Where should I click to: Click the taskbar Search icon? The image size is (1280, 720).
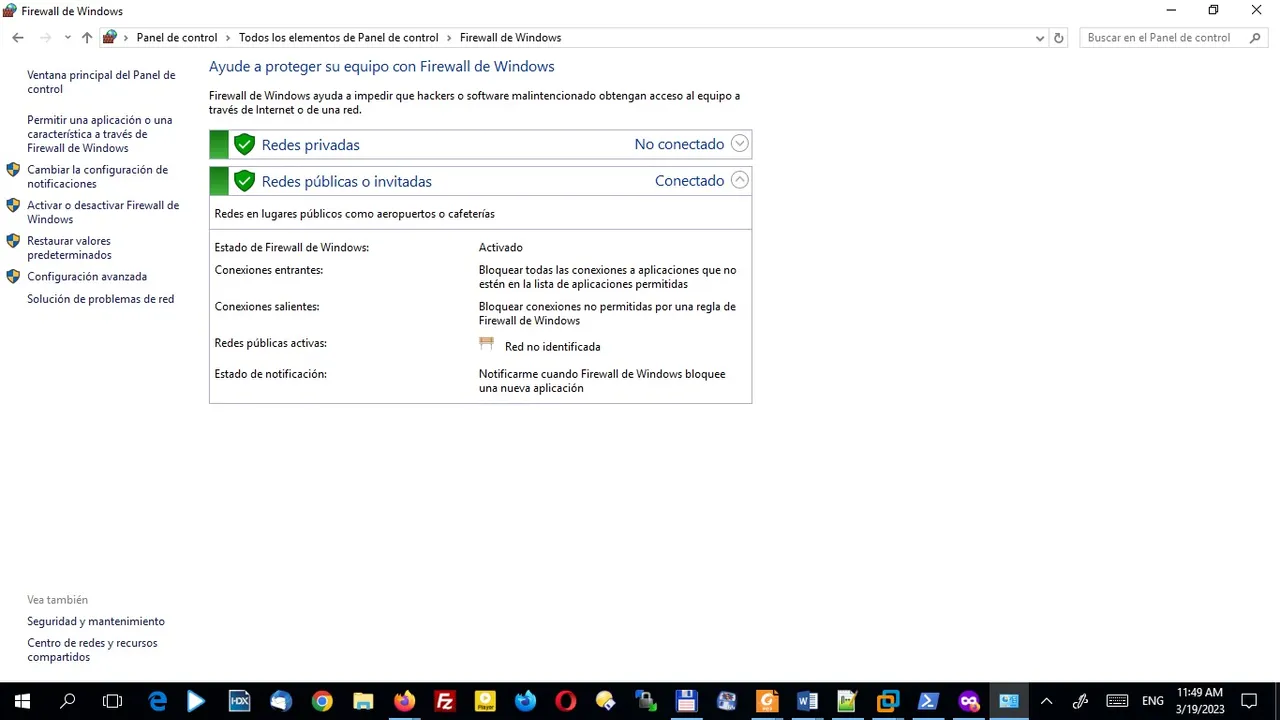pos(67,701)
